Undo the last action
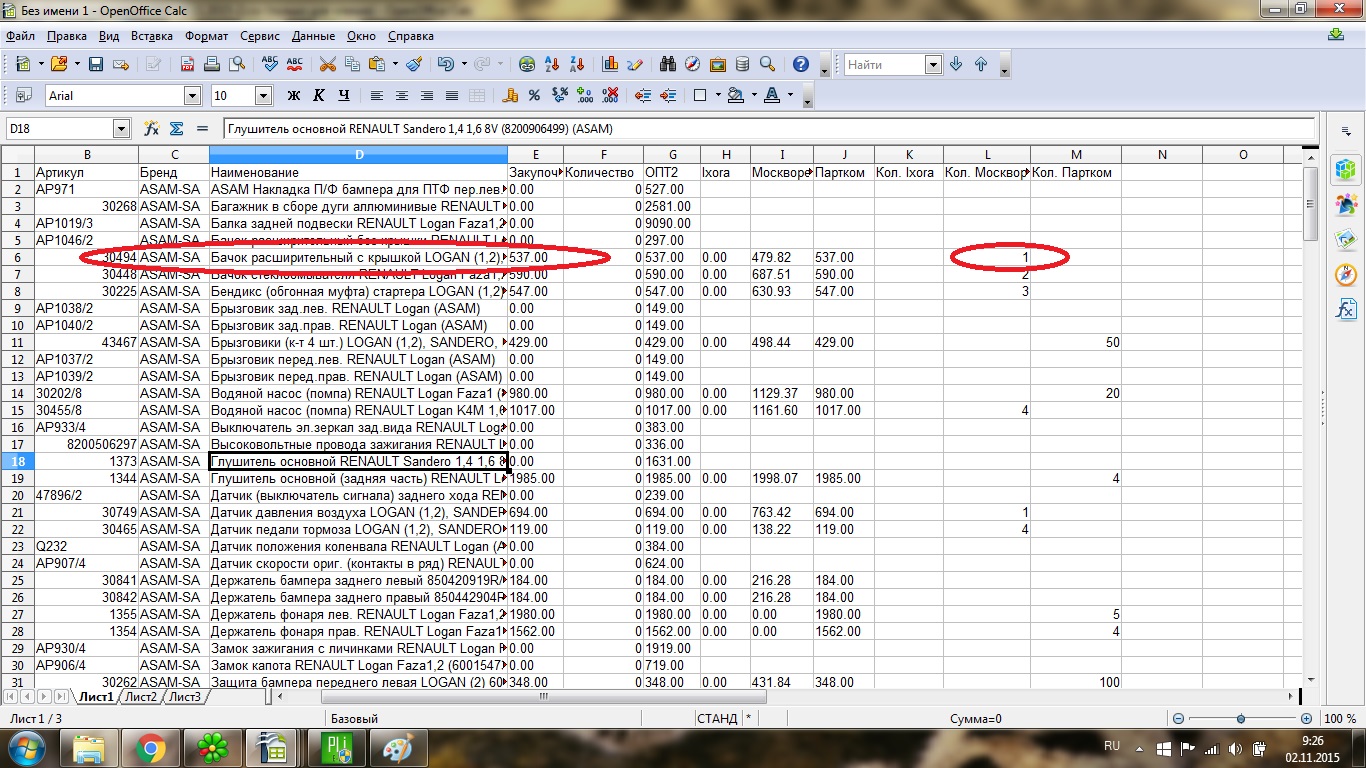The height and width of the screenshot is (768, 1366). 445,64
